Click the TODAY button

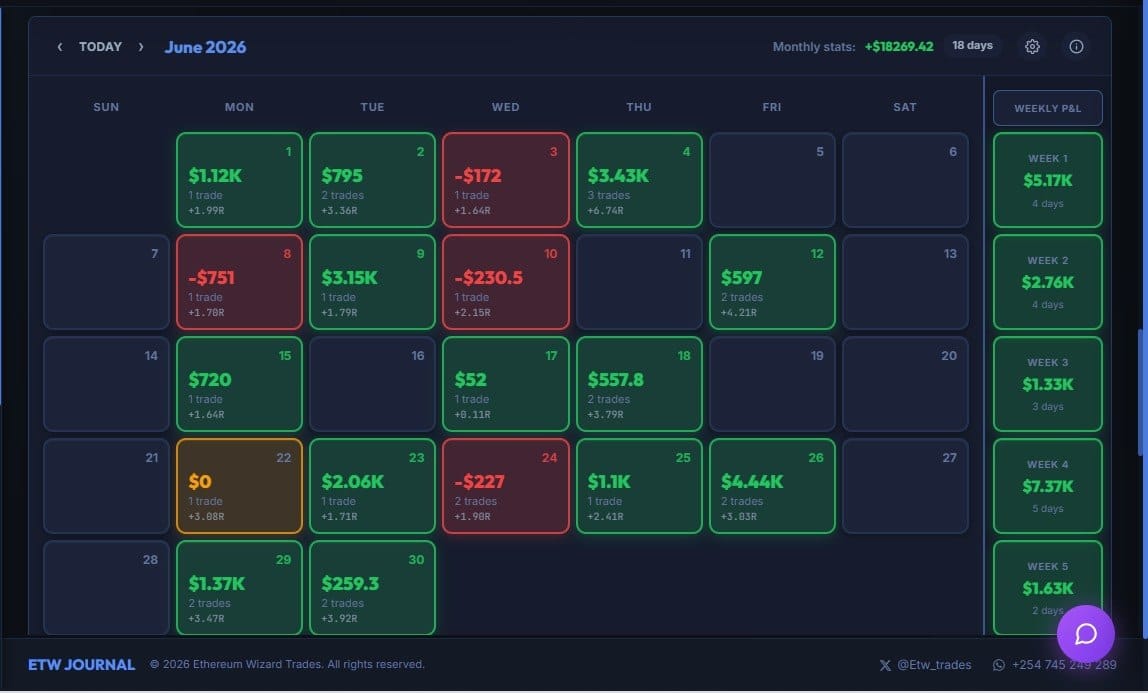pos(100,47)
